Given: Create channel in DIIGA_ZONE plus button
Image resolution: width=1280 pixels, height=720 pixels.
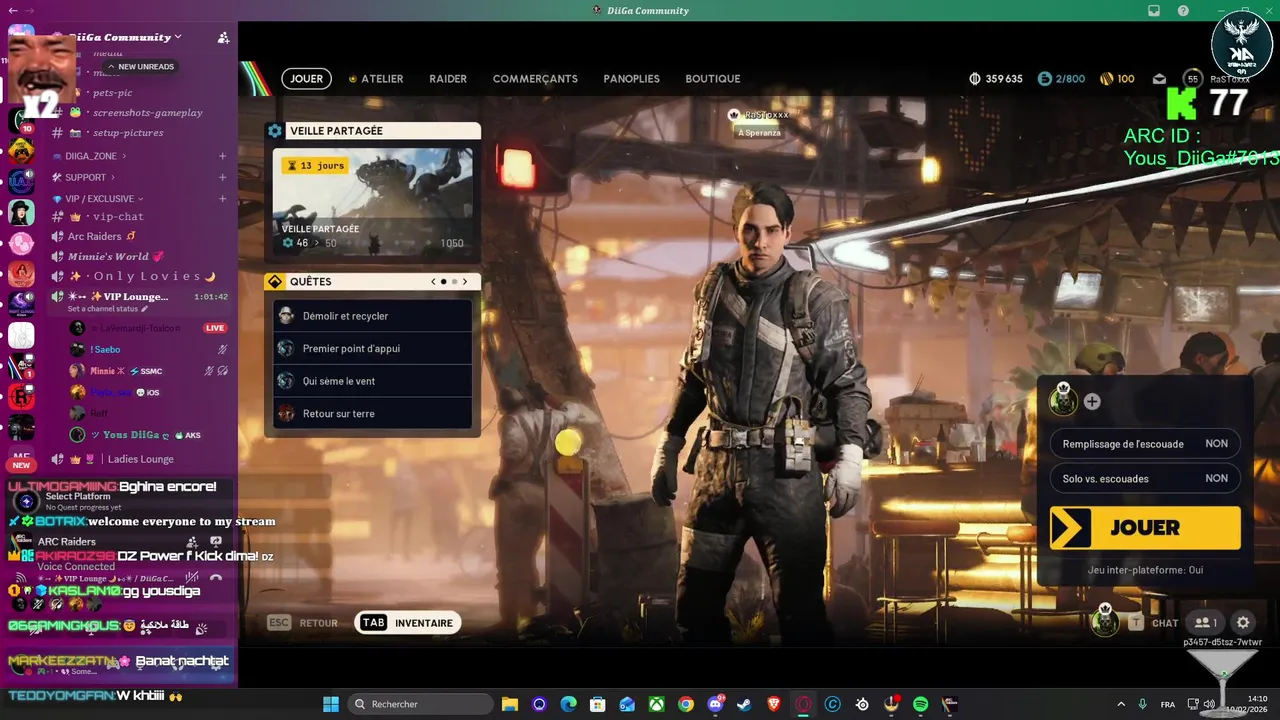Looking at the screenshot, I should (222, 156).
